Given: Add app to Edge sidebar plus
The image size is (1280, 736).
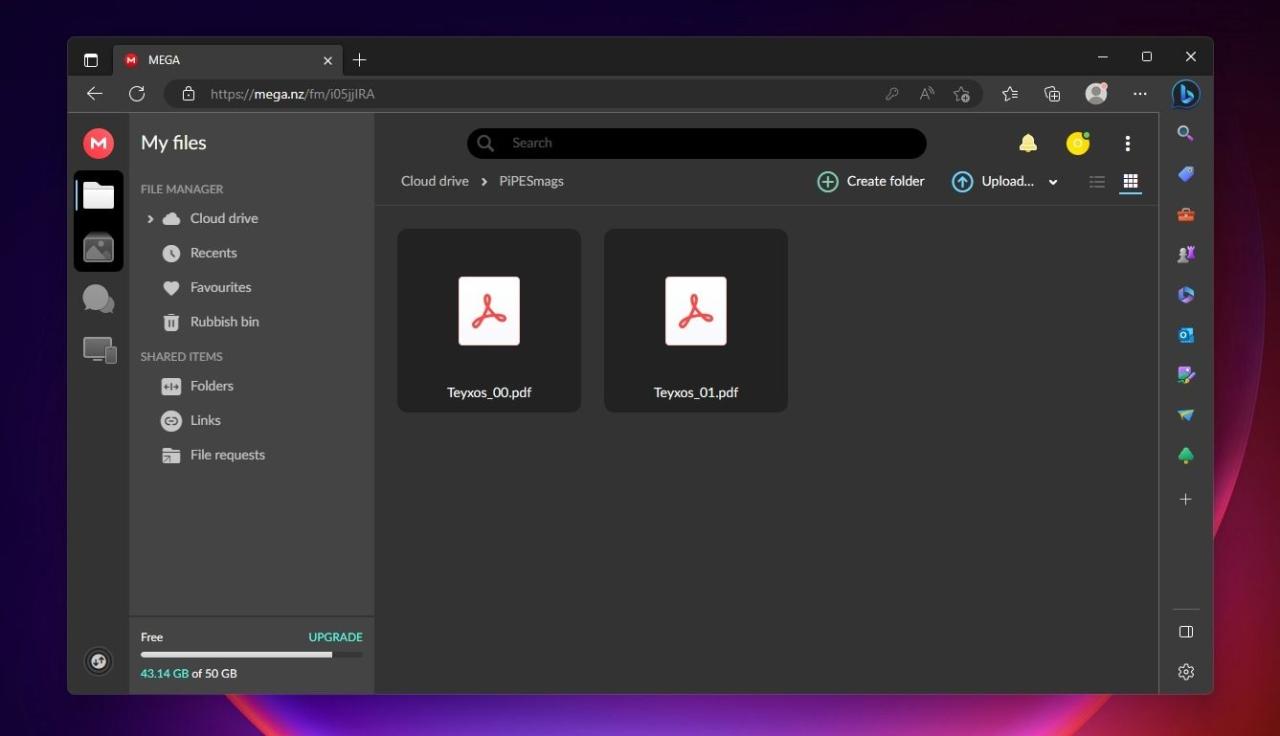Looking at the screenshot, I should (x=1186, y=499).
